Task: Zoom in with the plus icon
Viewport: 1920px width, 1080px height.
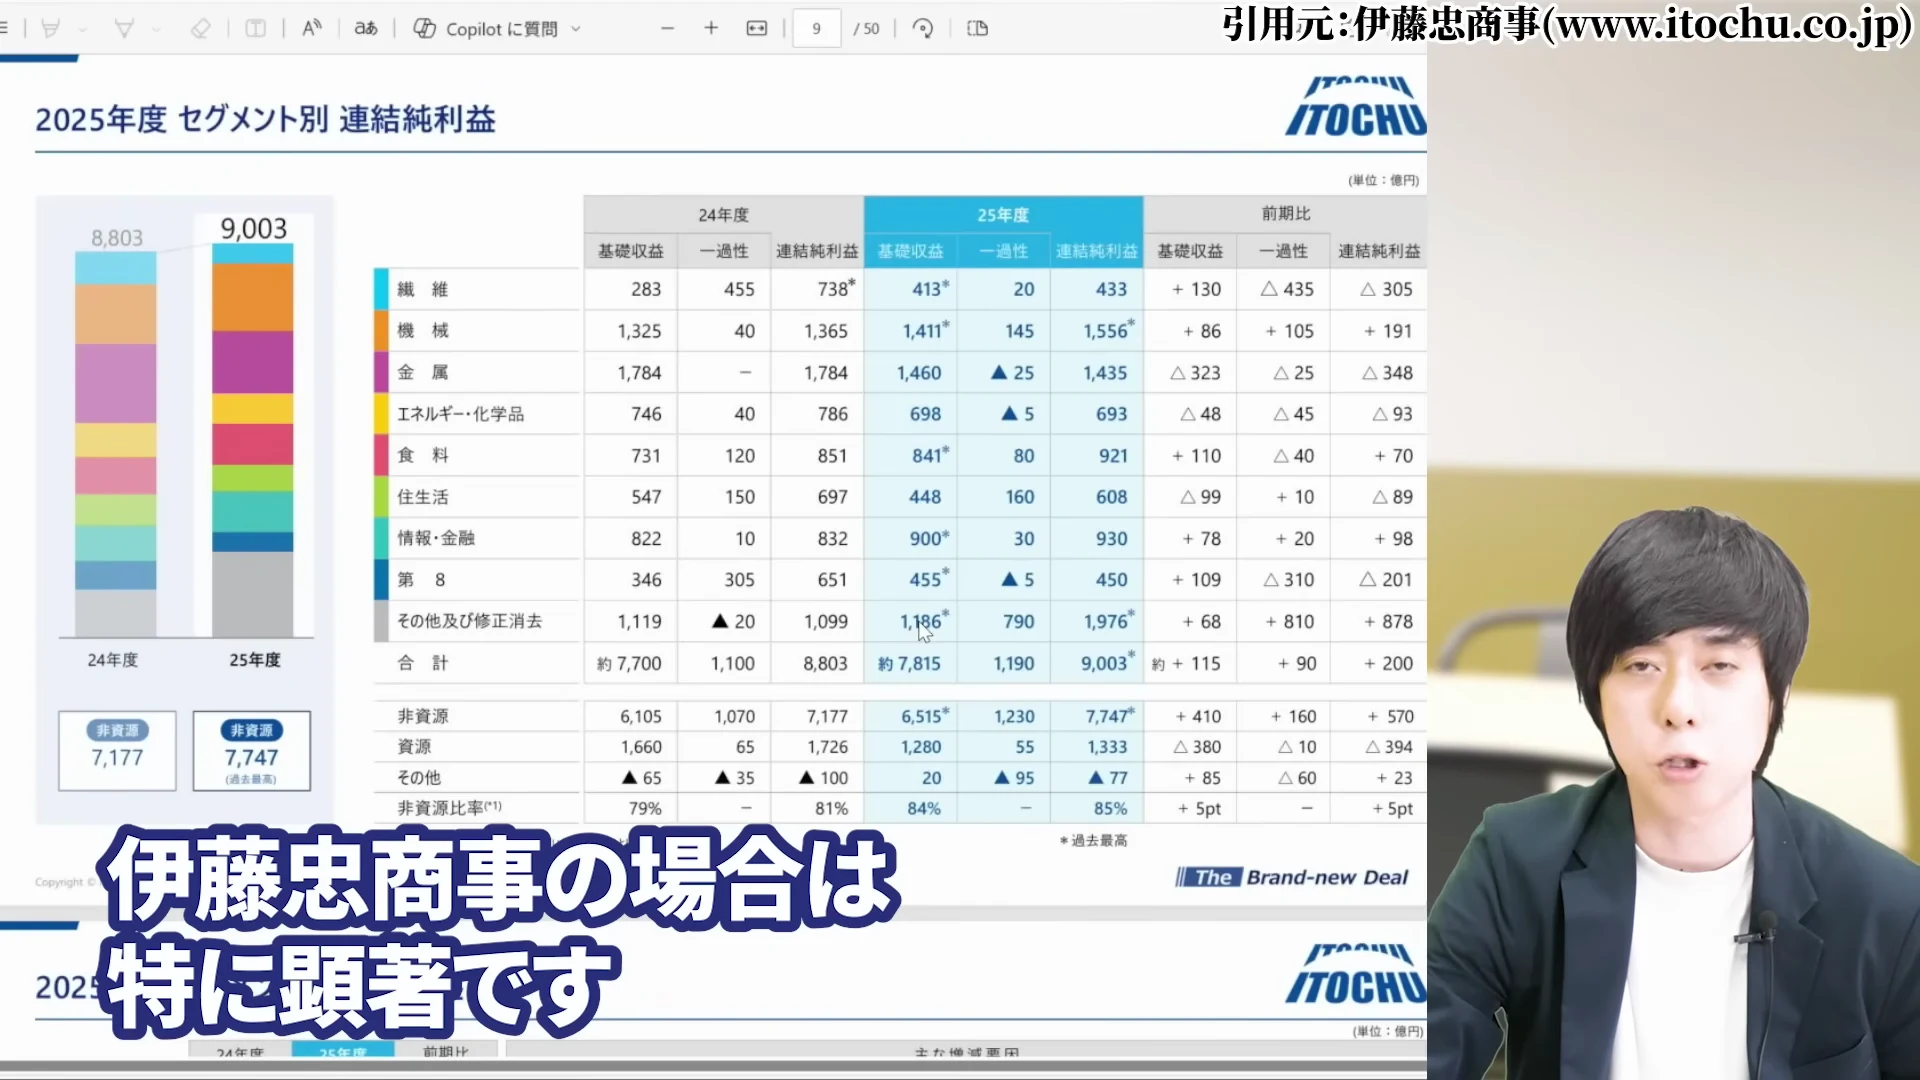Action: point(711,28)
